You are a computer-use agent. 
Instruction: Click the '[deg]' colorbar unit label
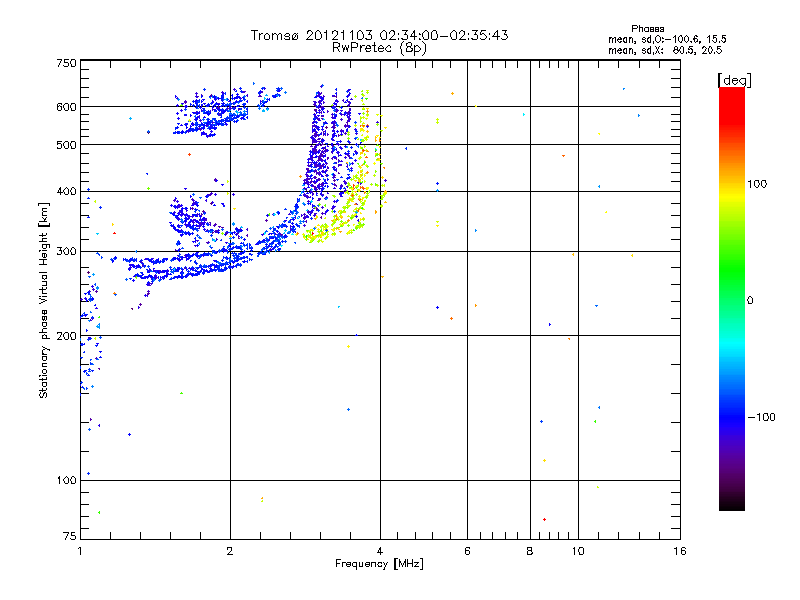pos(734,80)
